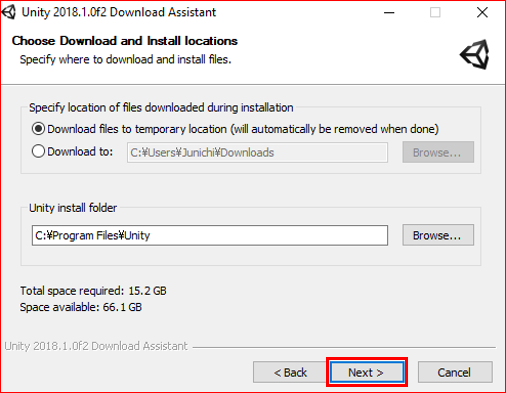Click the greyed footer 'Unity 2018.1.0f2 Download Assistant' text

pos(96,346)
